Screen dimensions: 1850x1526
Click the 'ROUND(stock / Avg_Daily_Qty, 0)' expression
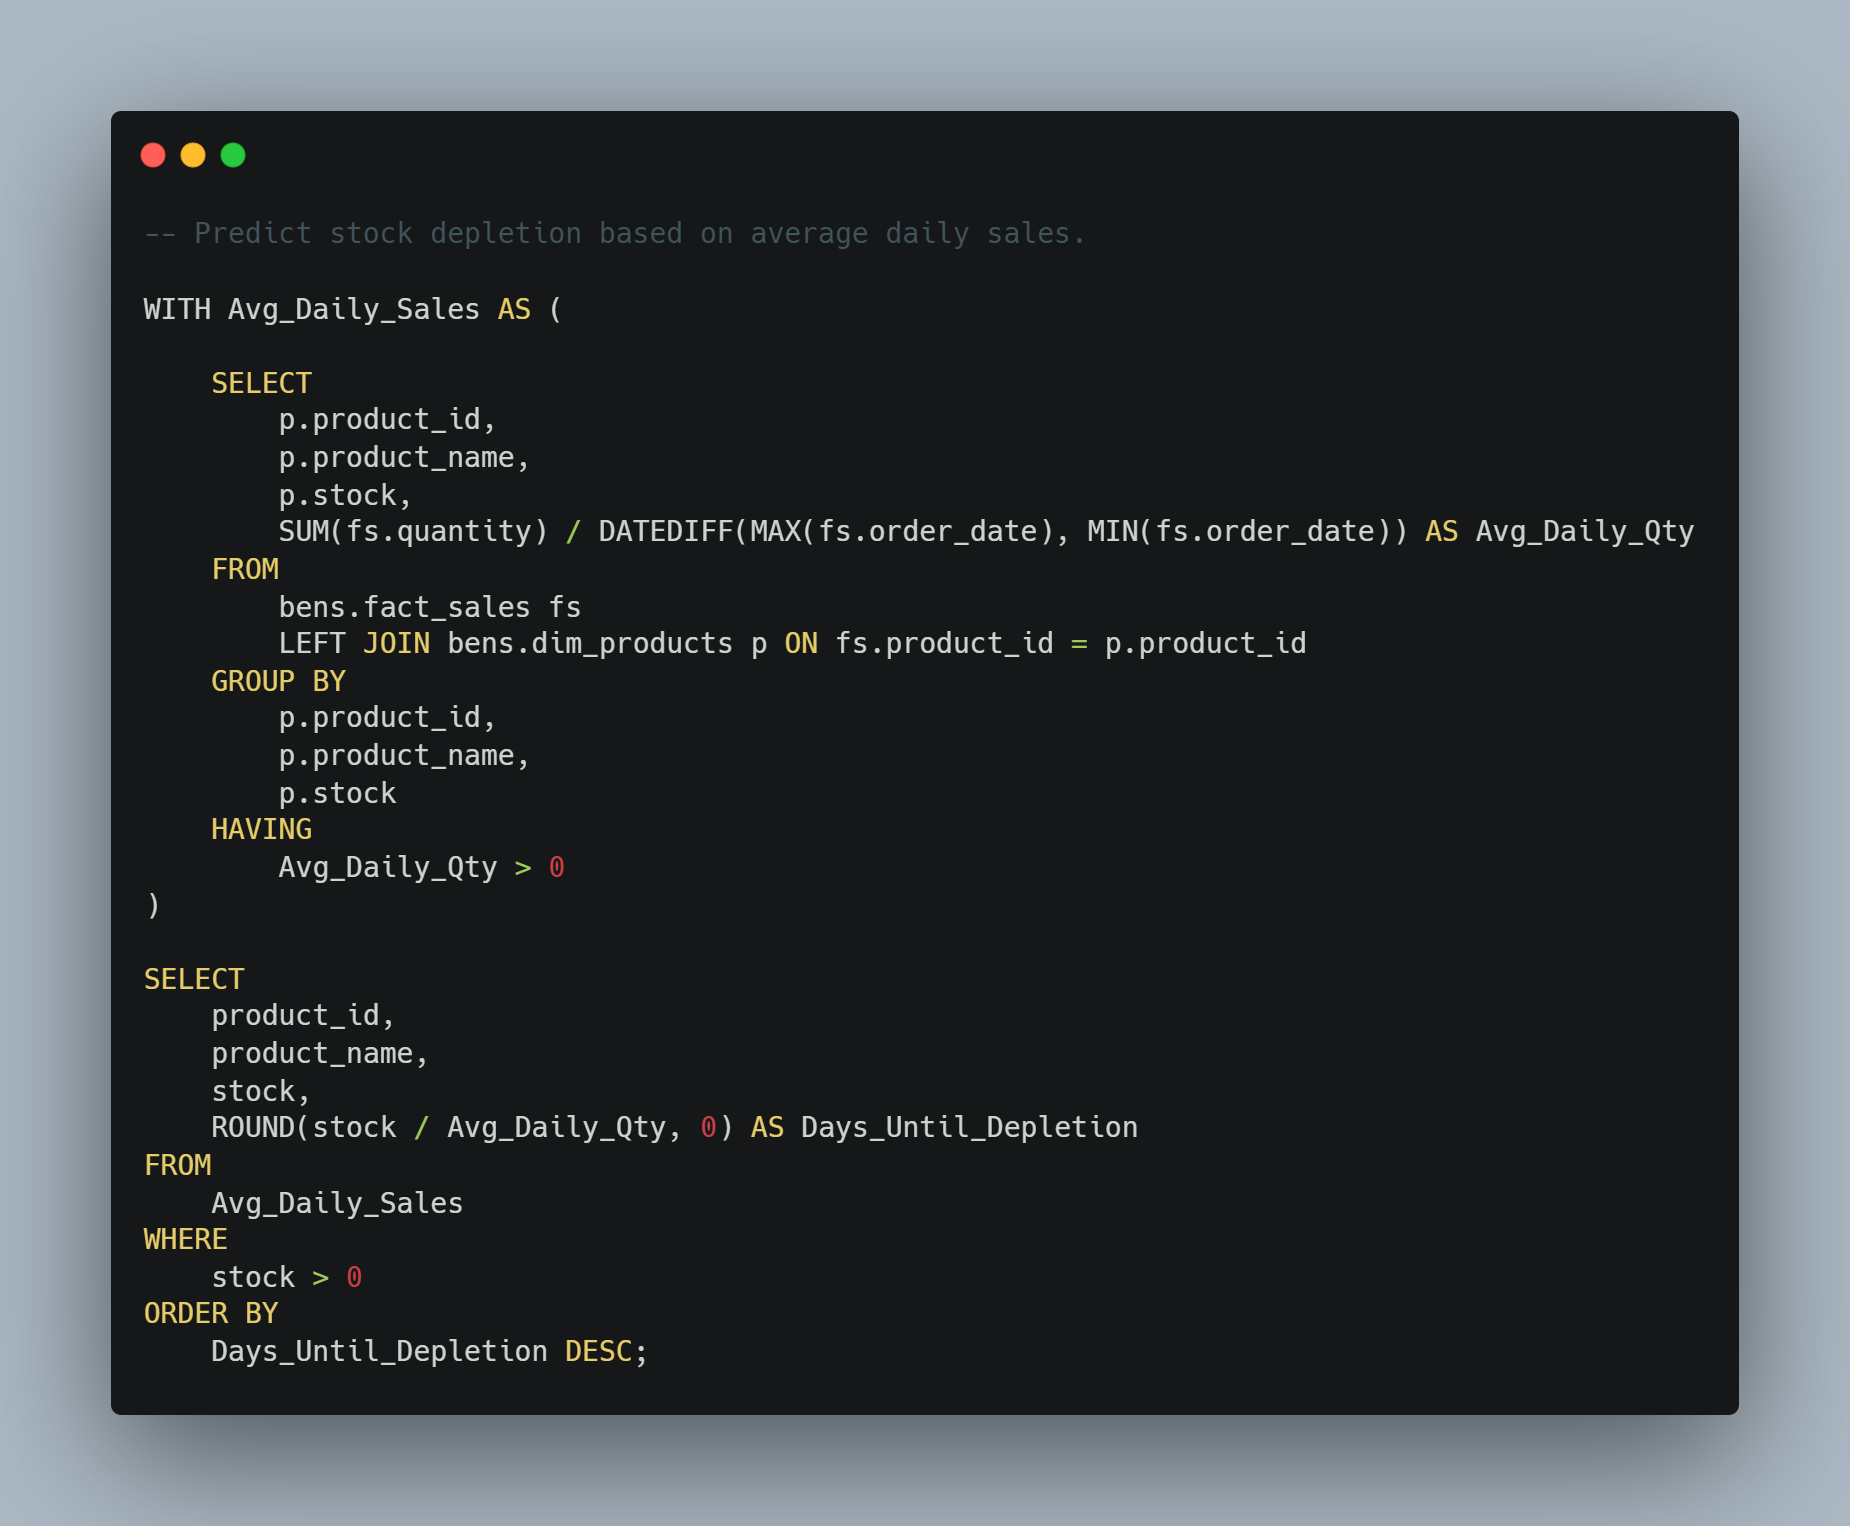coord(472,1127)
